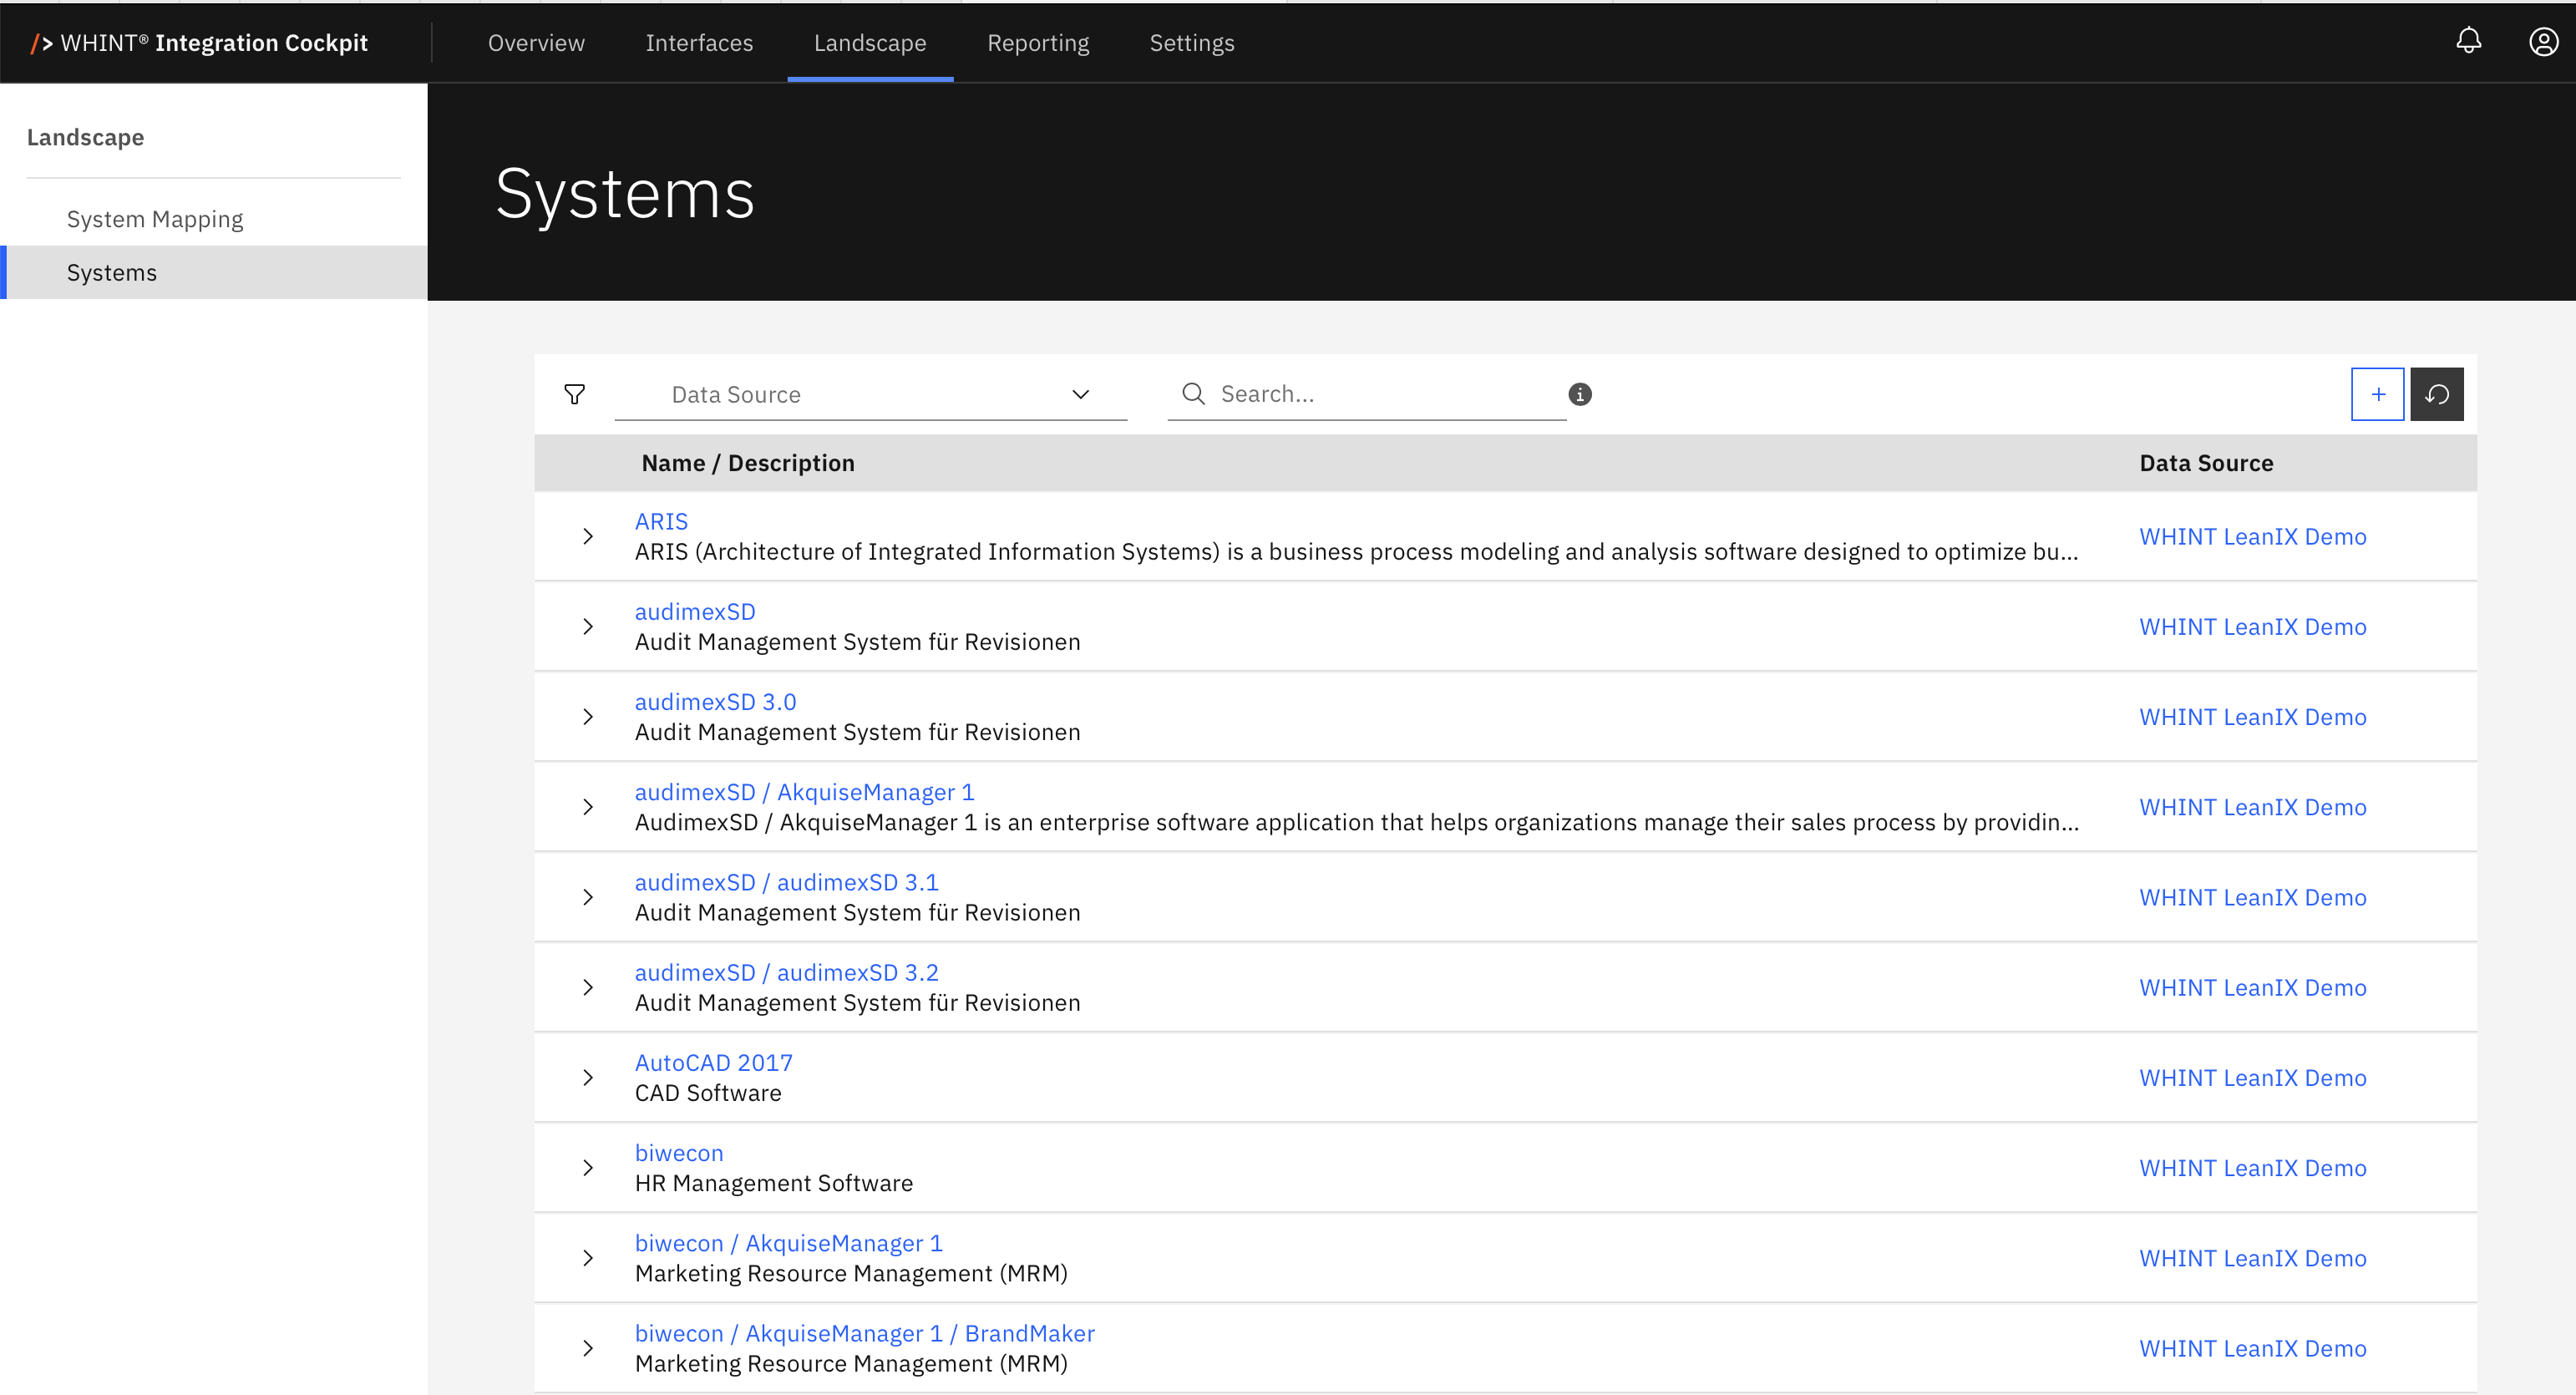The width and height of the screenshot is (2576, 1395).
Task: Expand the audimexSD / audimexSD 3.2 row
Action: (x=588, y=987)
